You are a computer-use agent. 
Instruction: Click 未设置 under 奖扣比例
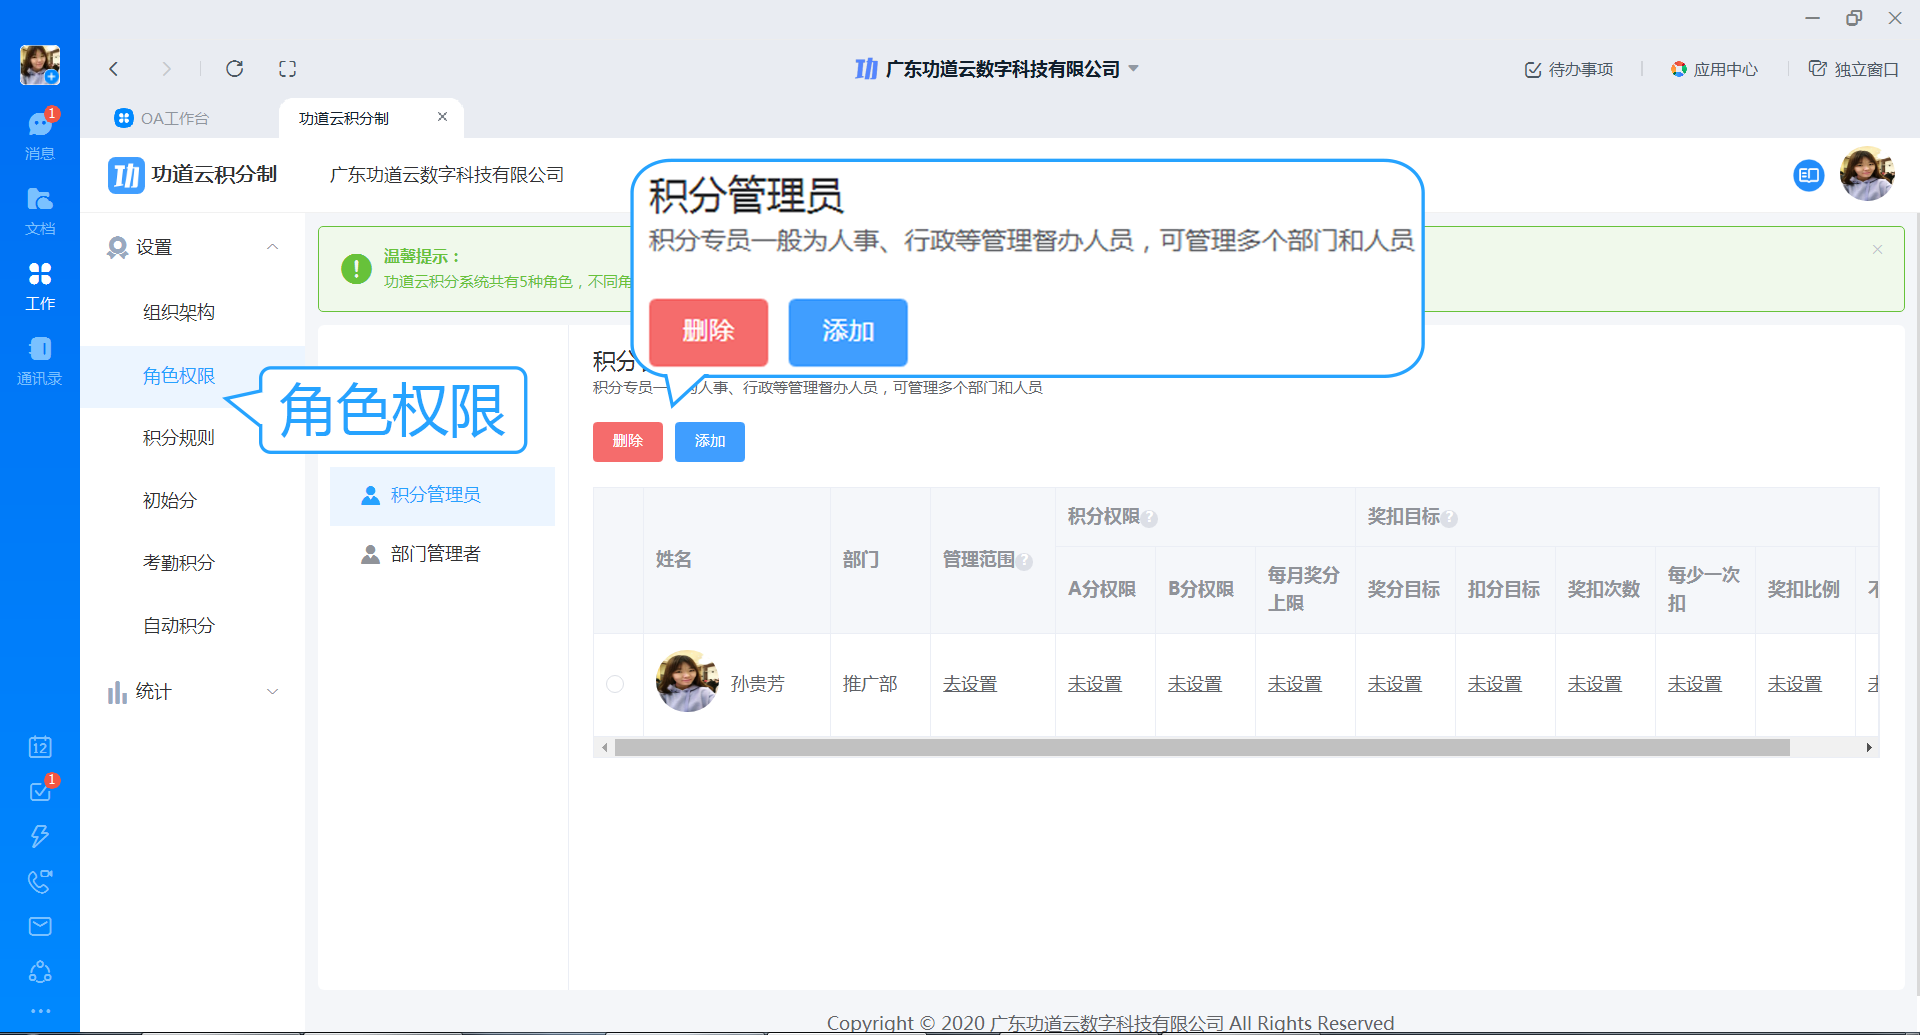click(x=1795, y=684)
